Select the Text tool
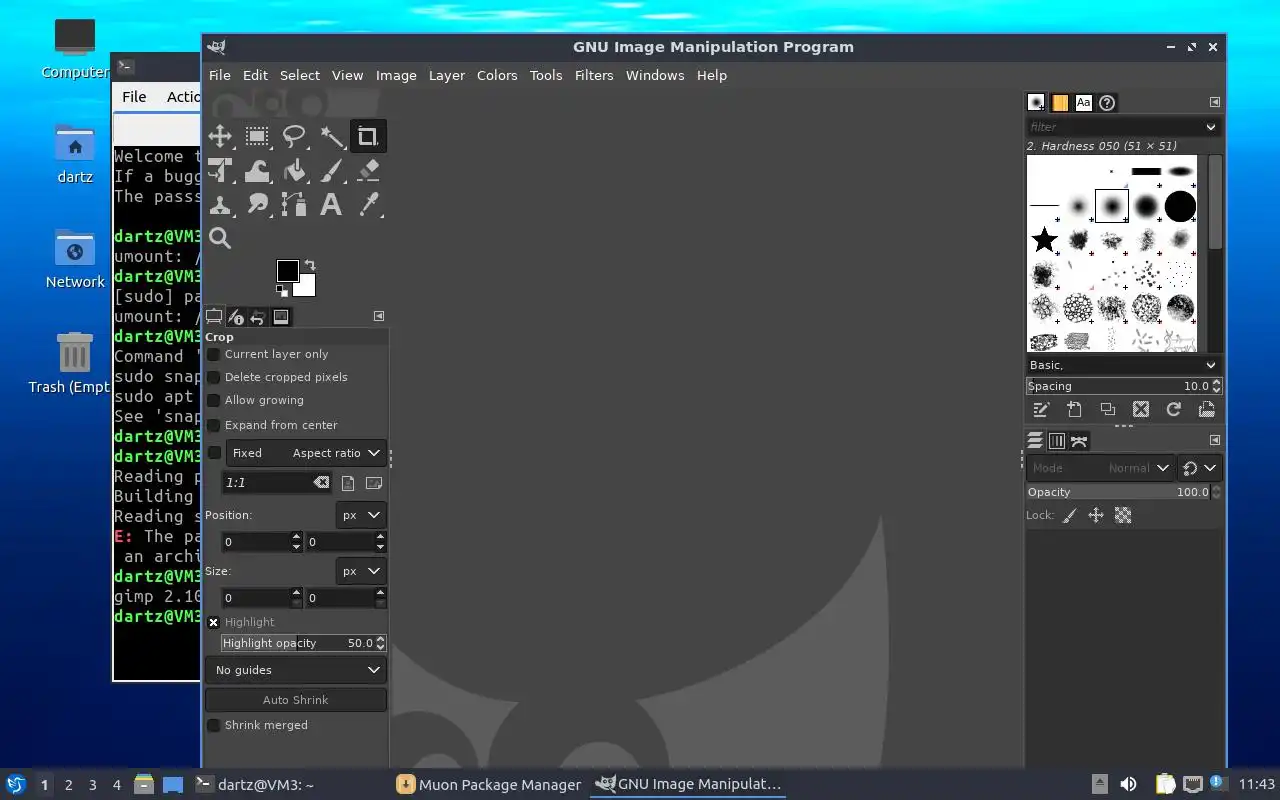1280x800 pixels. pyautogui.click(x=331, y=204)
